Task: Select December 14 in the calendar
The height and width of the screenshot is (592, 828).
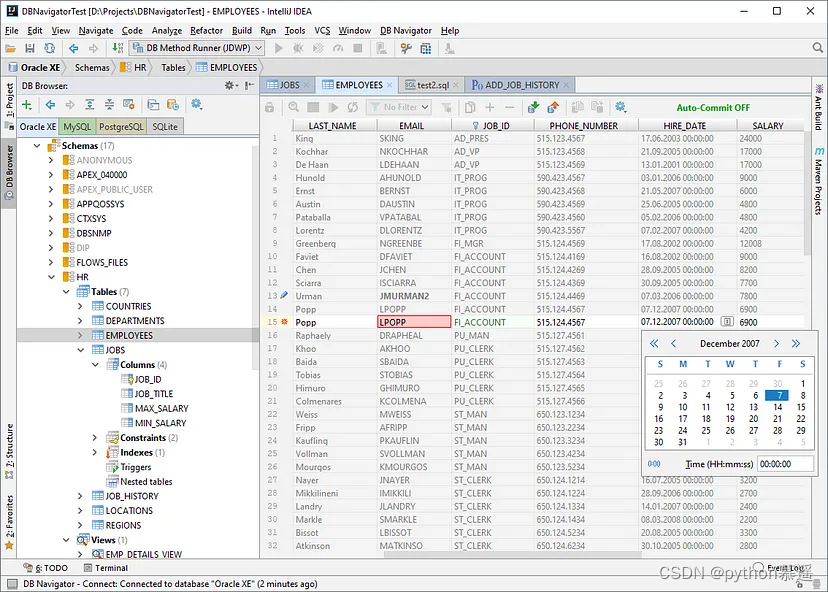Action: [777, 407]
